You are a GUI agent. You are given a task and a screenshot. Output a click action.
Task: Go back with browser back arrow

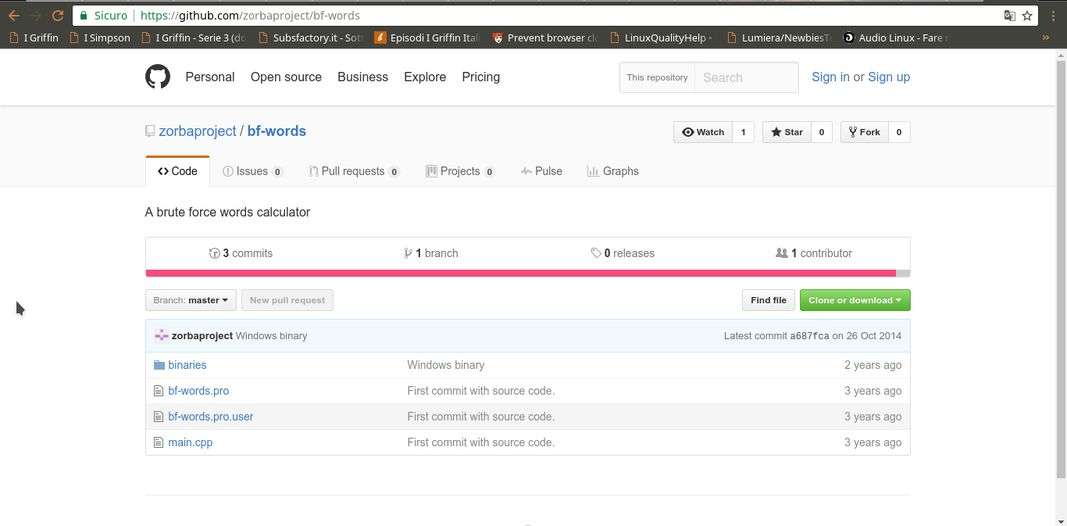[14, 15]
